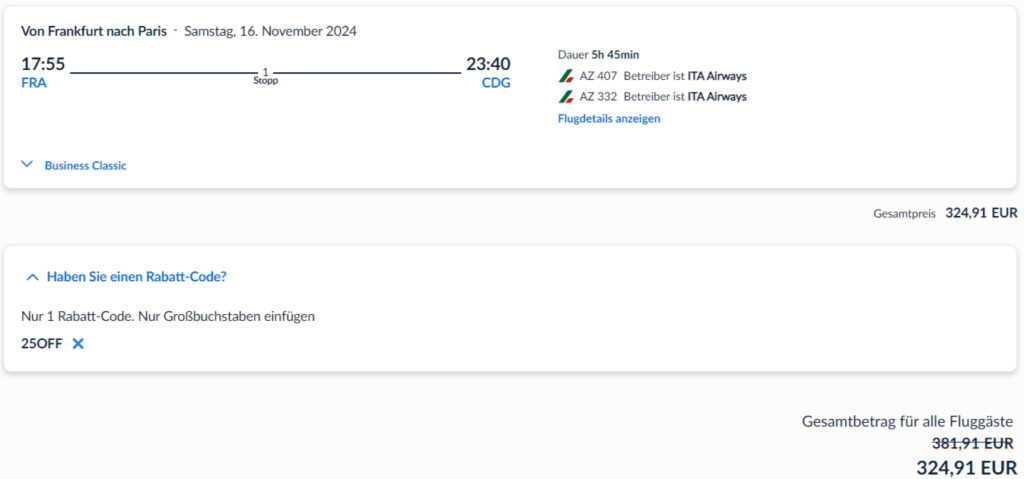Click the 'Von Frankfurt nach Paris' heading
The height and width of the screenshot is (479, 1024).
tap(94, 31)
